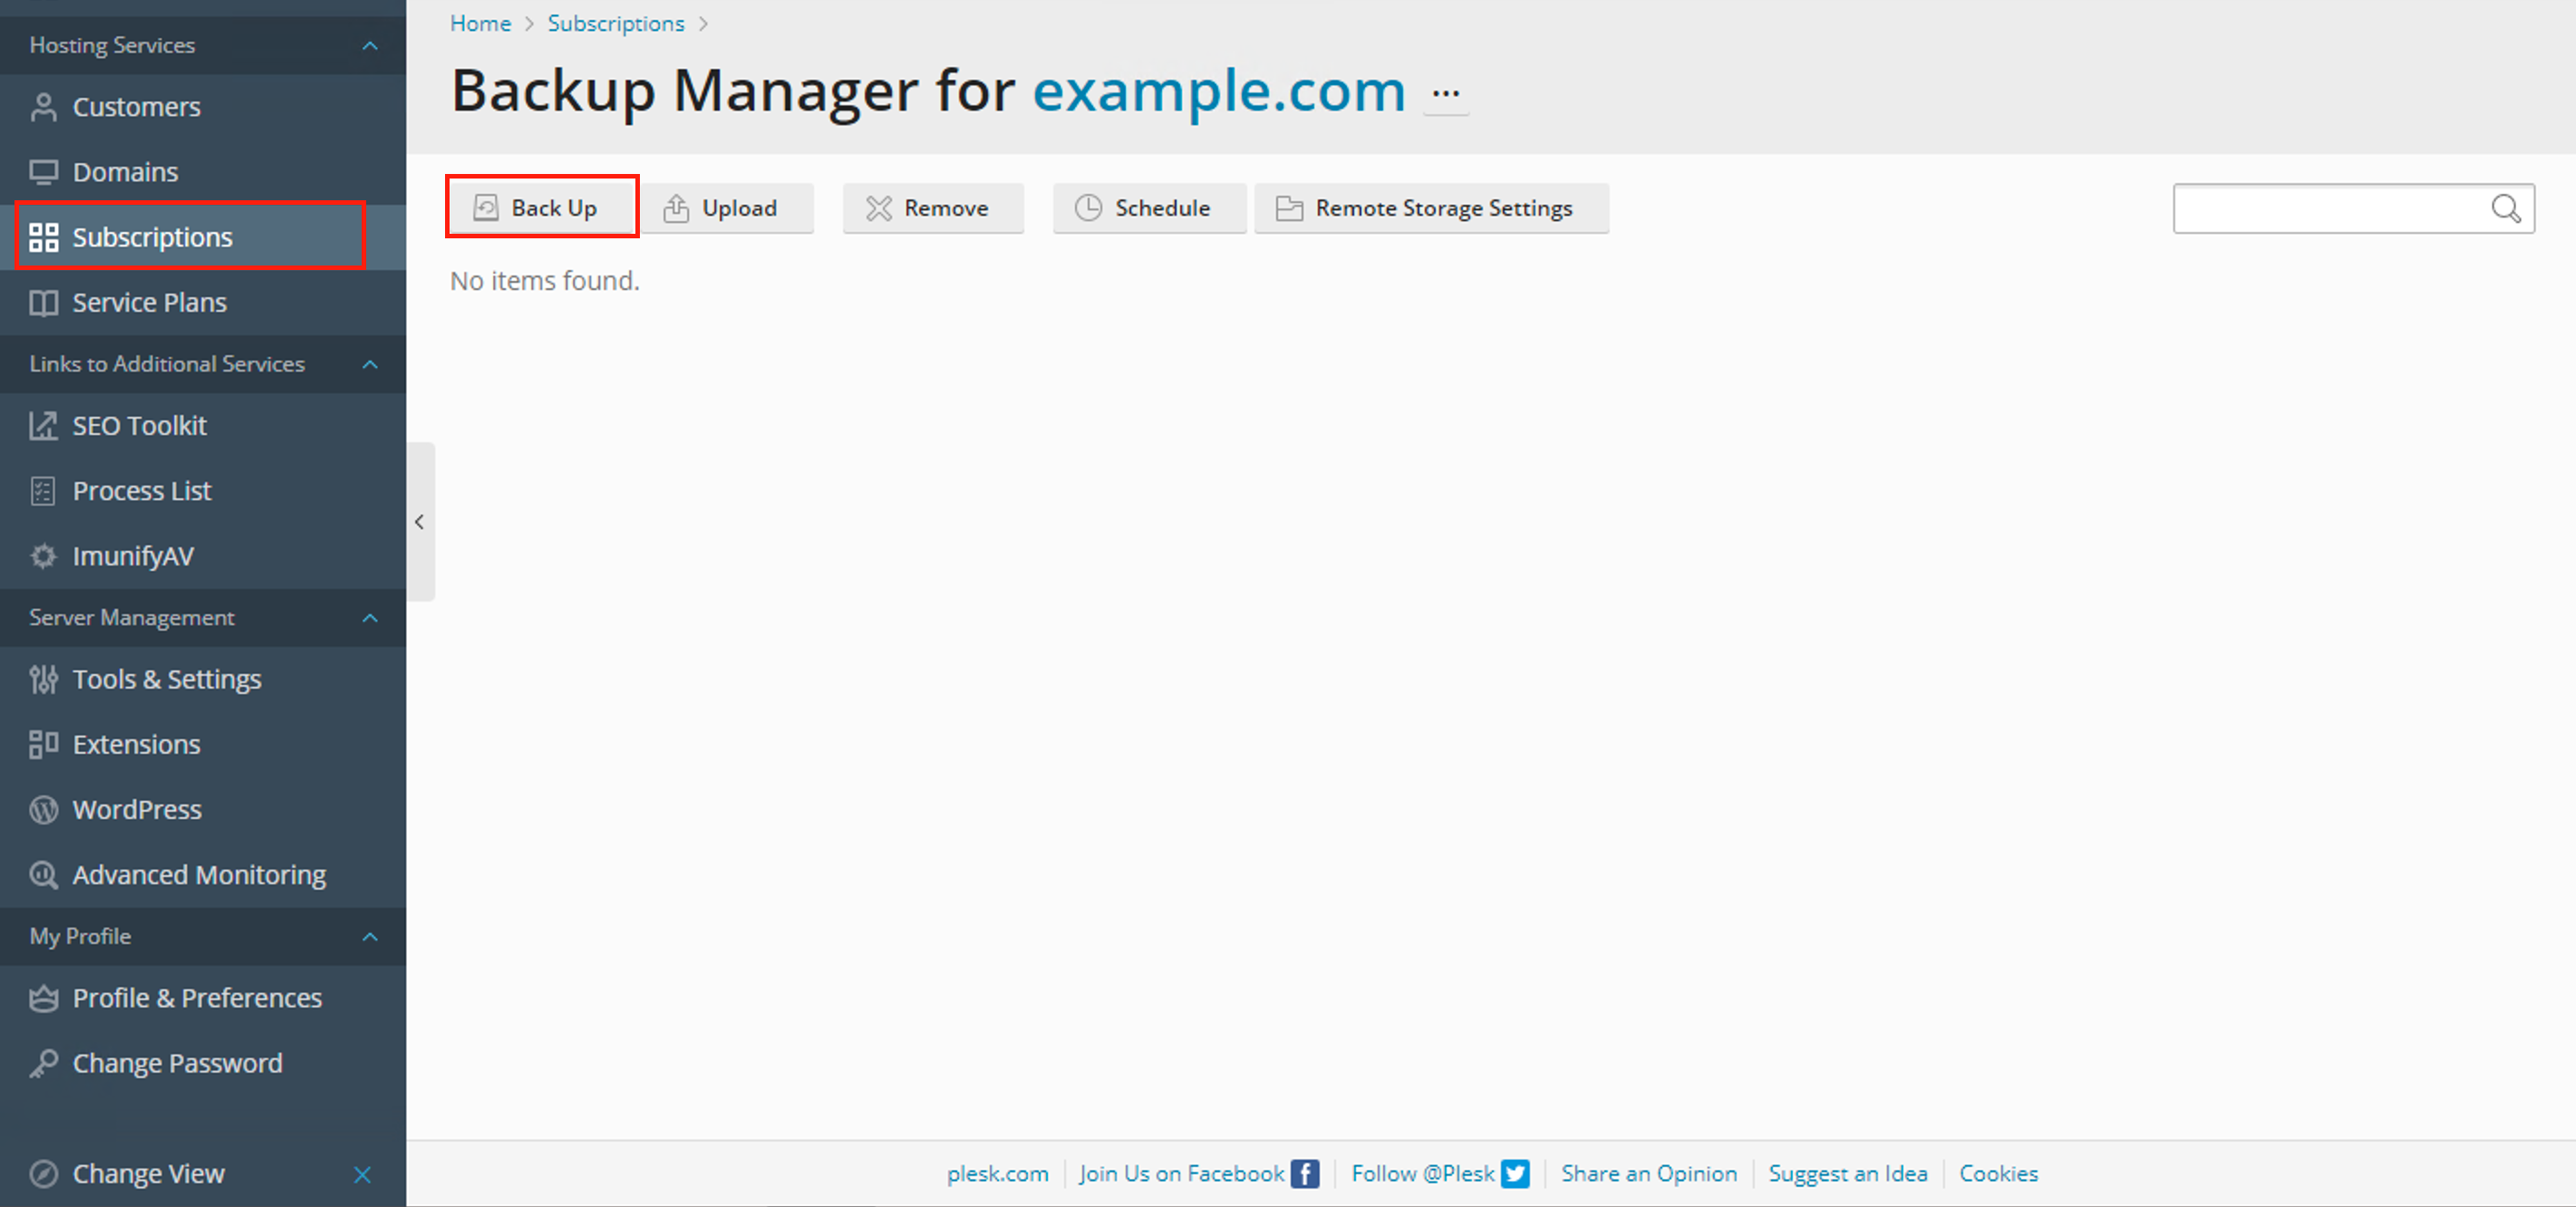Open the Facebook icon link in footer
Image resolution: width=2576 pixels, height=1207 pixels.
point(1304,1173)
